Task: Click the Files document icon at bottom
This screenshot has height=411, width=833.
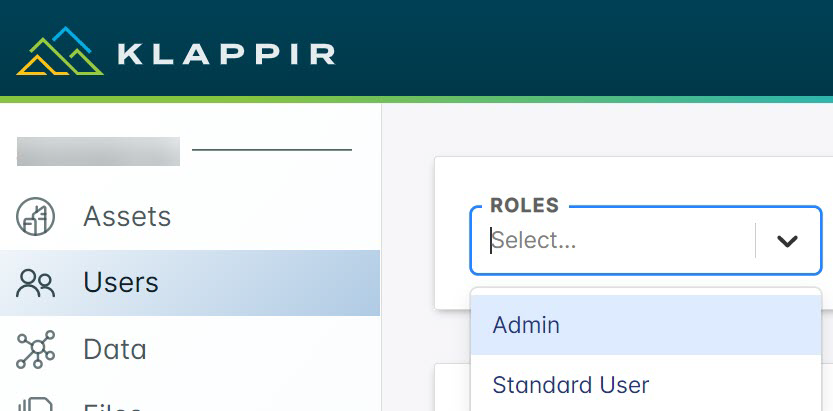Action: [35, 404]
